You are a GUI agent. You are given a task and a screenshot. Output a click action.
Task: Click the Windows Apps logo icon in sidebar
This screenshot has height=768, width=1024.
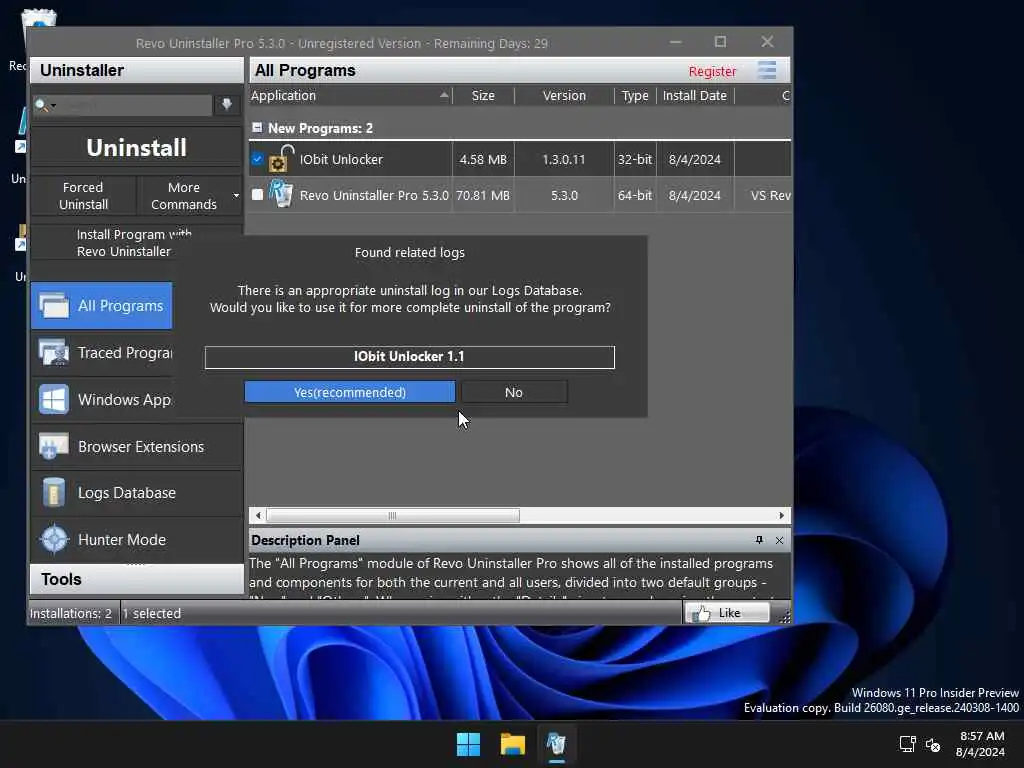click(x=54, y=400)
